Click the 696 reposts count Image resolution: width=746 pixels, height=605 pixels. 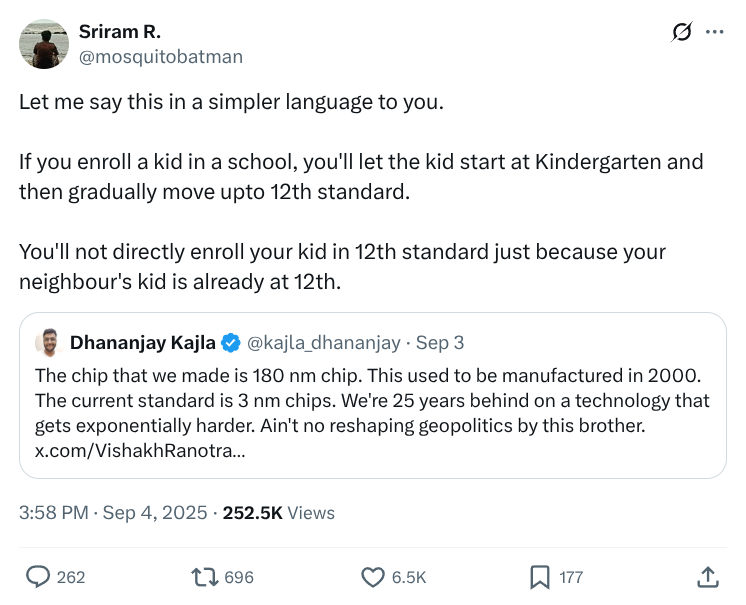239,577
